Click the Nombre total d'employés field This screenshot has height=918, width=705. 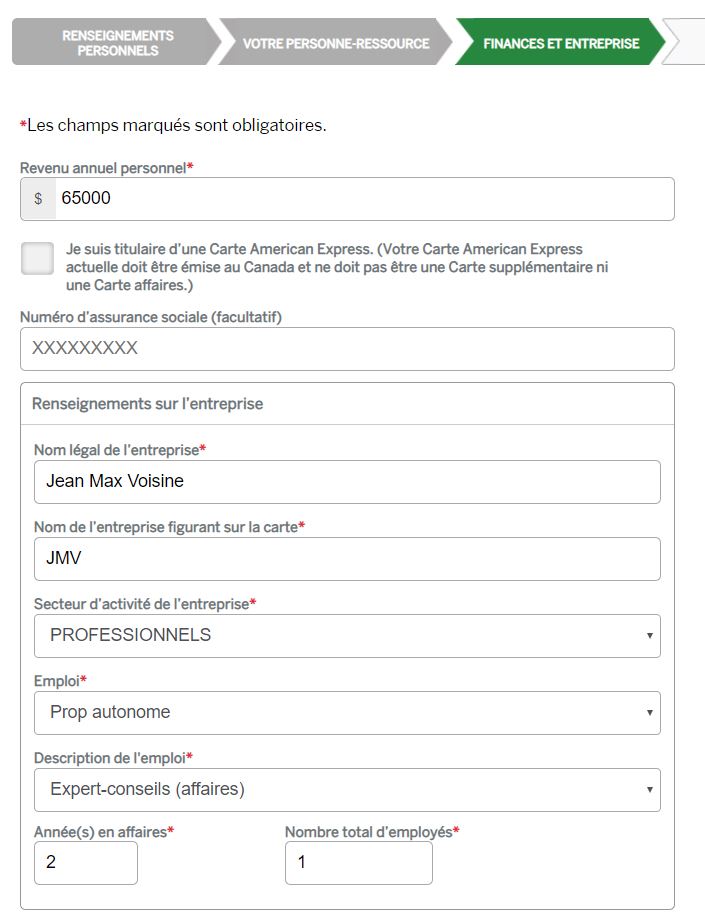click(x=356, y=862)
